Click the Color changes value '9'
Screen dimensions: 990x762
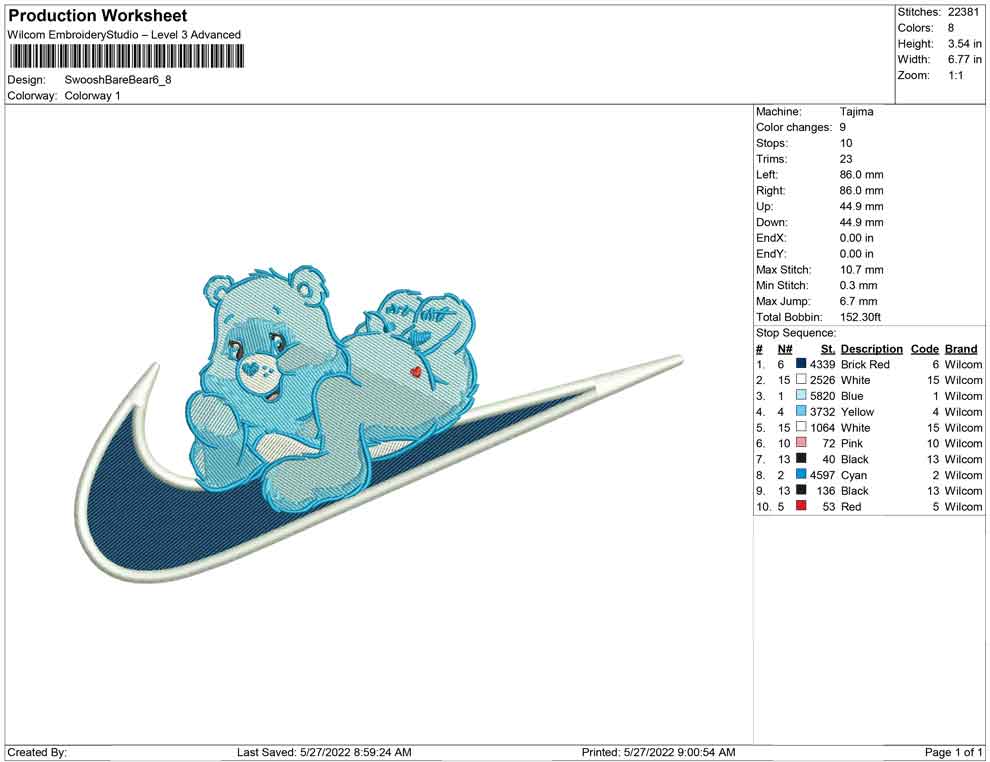tap(843, 128)
